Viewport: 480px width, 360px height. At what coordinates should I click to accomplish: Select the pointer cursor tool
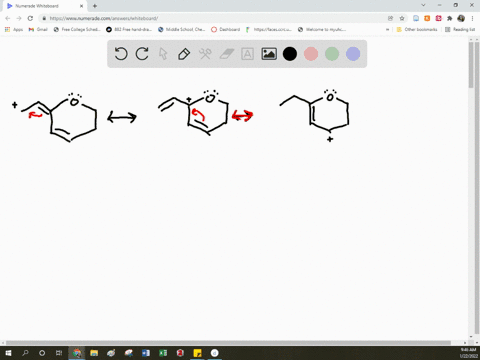(163, 54)
